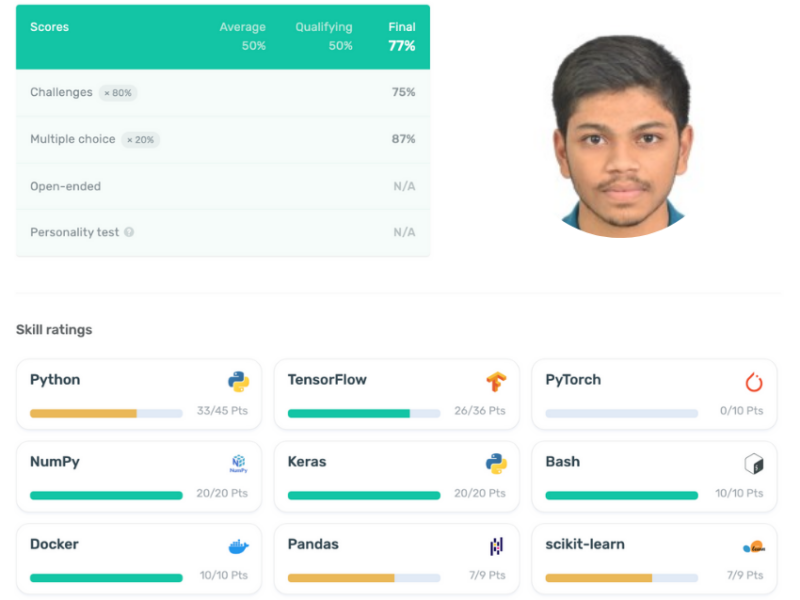Image resolution: width=800 pixels, height=600 pixels.
Task: Click the 7/9 Pts scikit-learn score
Action: [x=745, y=576]
